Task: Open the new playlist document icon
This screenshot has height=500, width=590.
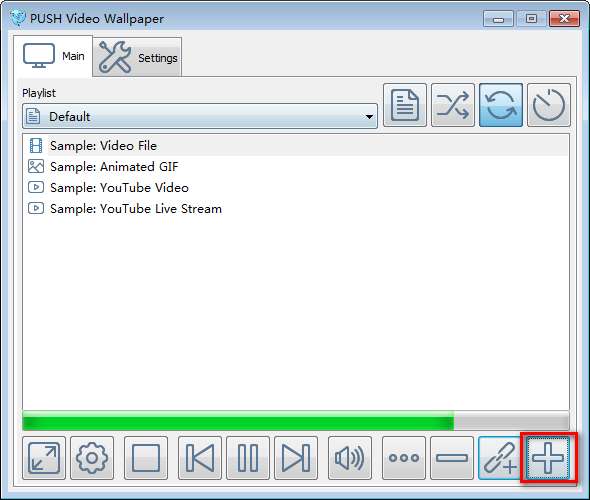Action: [x=405, y=105]
